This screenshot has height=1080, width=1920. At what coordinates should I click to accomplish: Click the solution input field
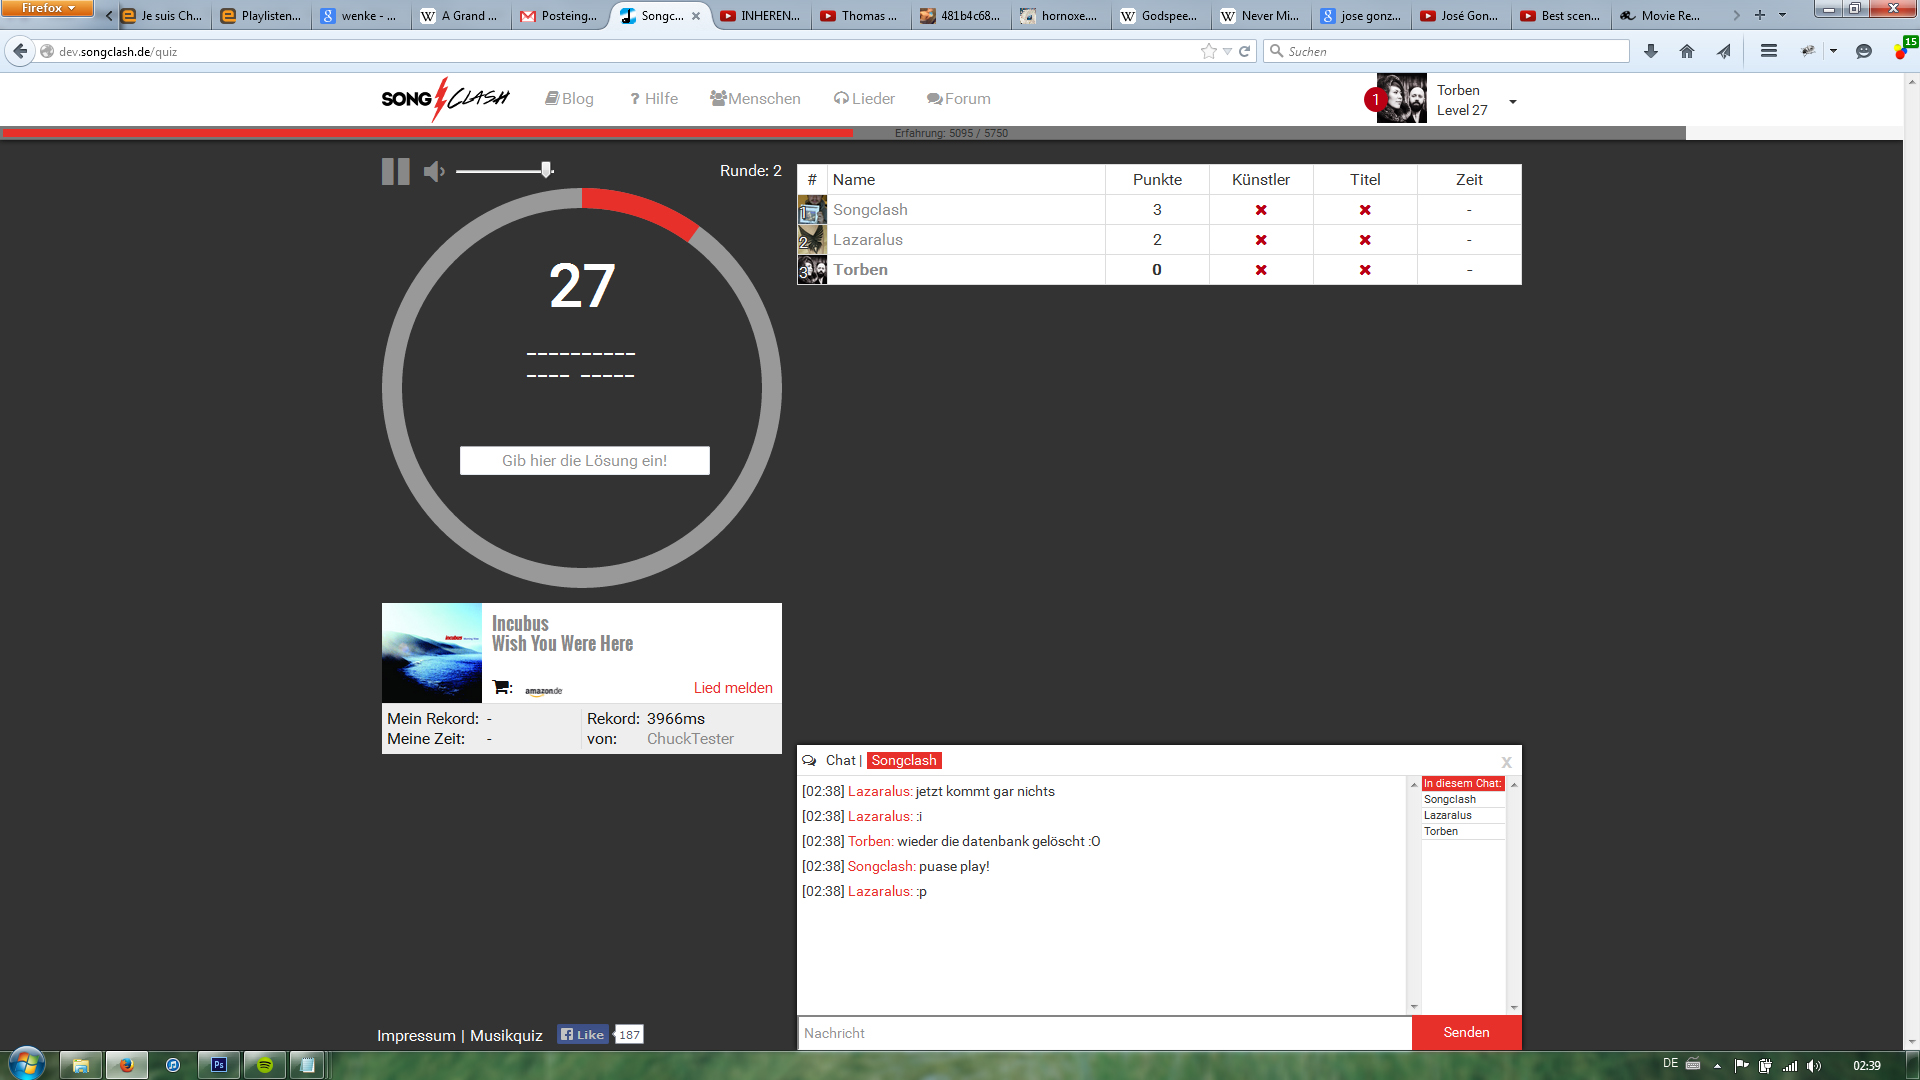tap(584, 461)
